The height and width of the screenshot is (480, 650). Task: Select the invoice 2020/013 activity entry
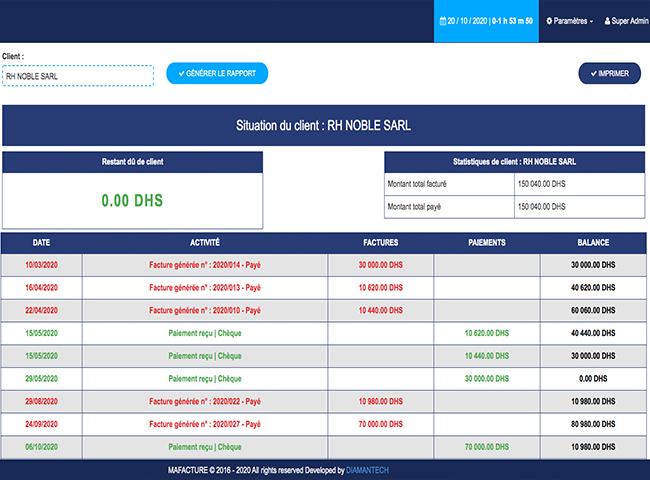click(205, 287)
